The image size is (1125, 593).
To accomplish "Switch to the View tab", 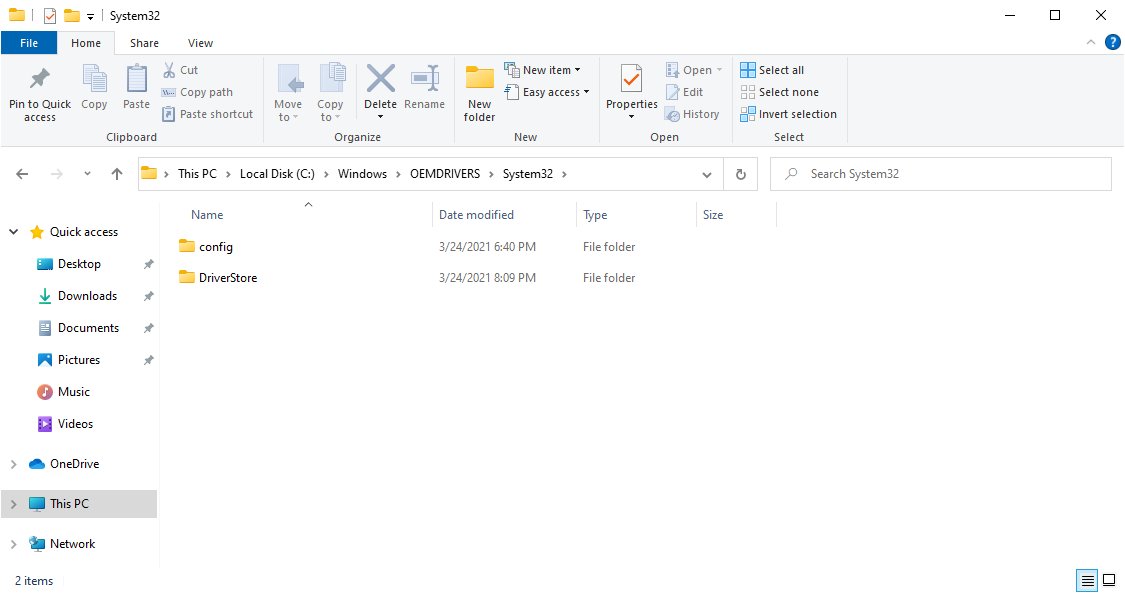I will (x=200, y=43).
